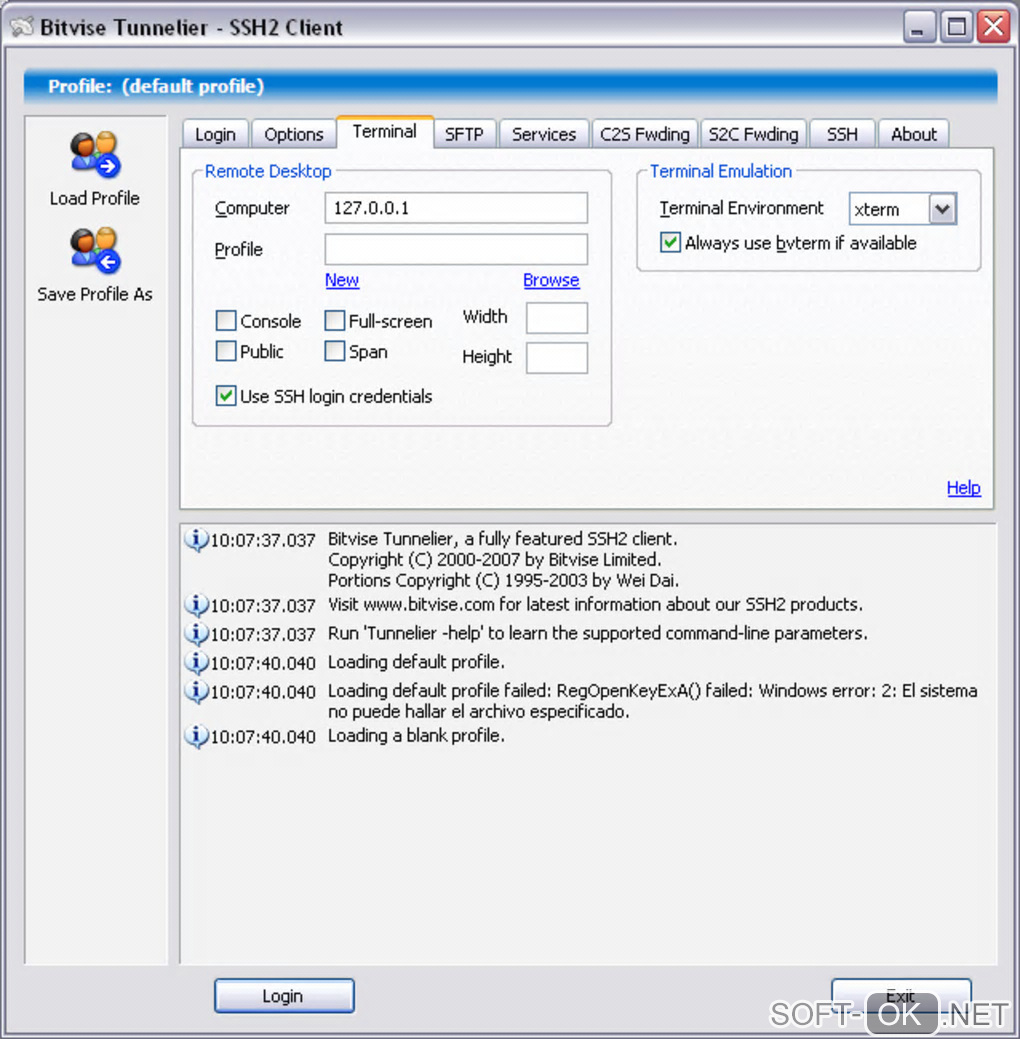Open the Help link
This screenshot has width=1020, height=1039.
[964, 488]
